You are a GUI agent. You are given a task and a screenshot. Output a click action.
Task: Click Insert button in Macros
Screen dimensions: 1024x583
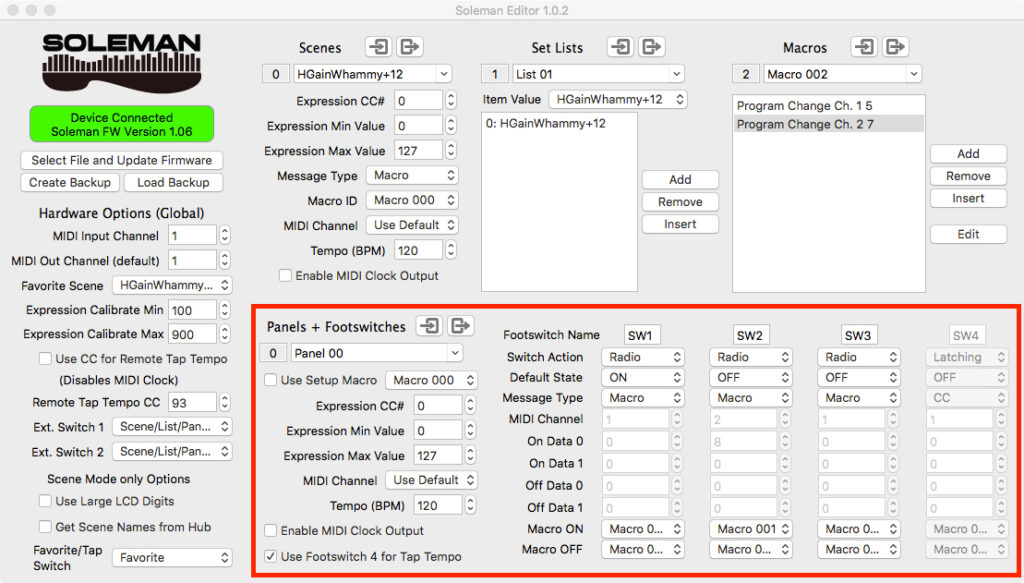968,198
